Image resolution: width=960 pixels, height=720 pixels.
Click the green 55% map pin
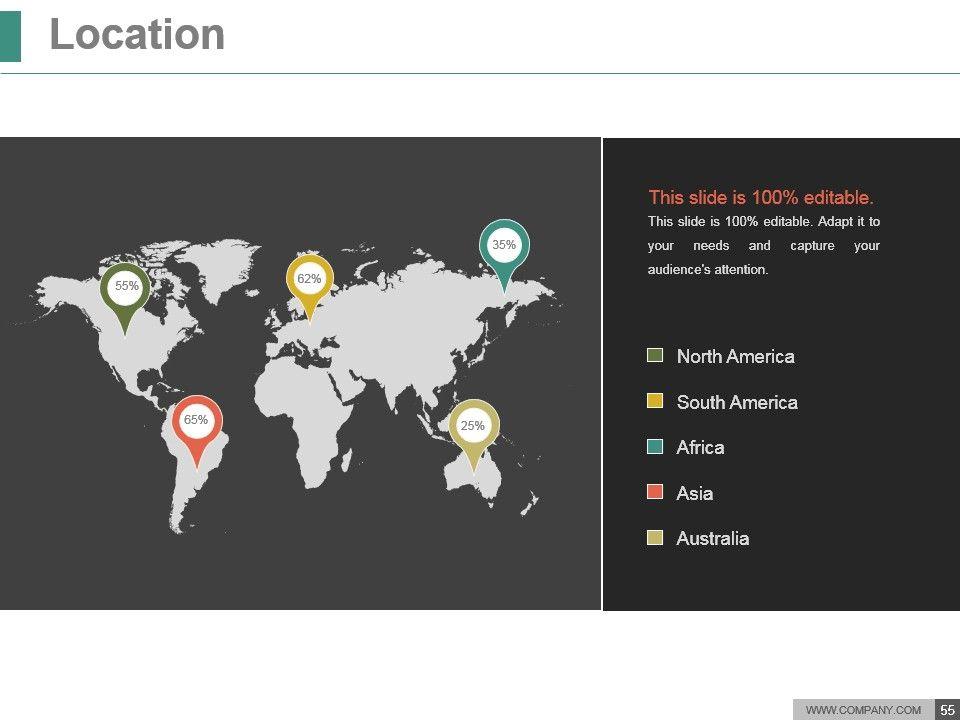(126, 289)
